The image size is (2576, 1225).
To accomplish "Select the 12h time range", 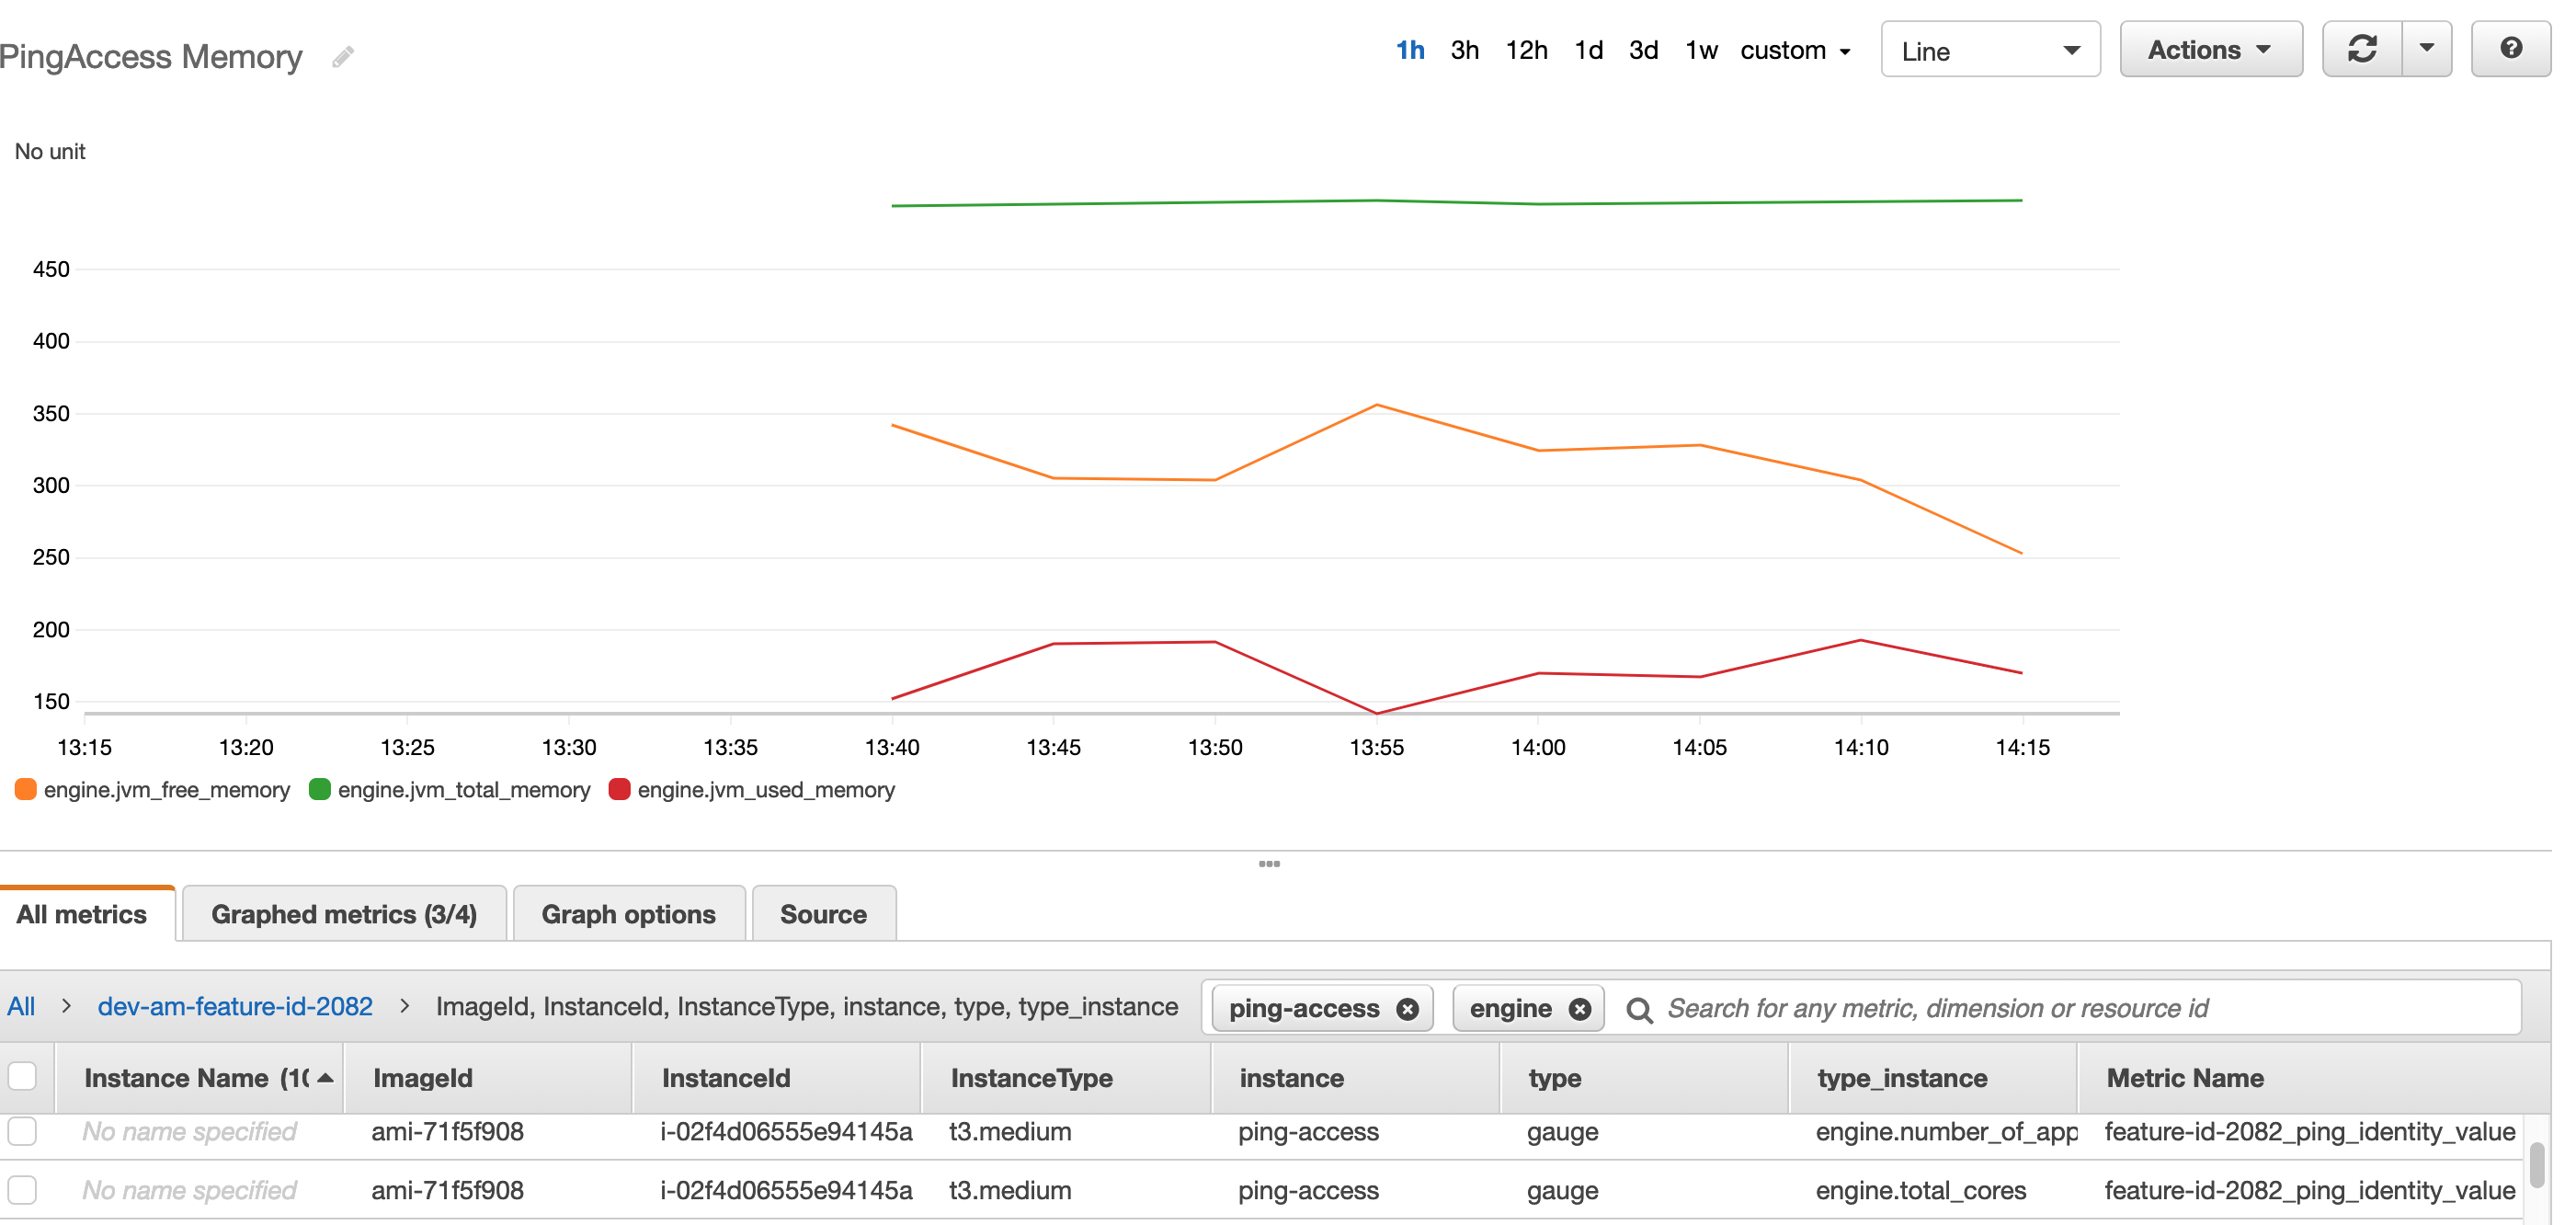I will pos(1527,50).
